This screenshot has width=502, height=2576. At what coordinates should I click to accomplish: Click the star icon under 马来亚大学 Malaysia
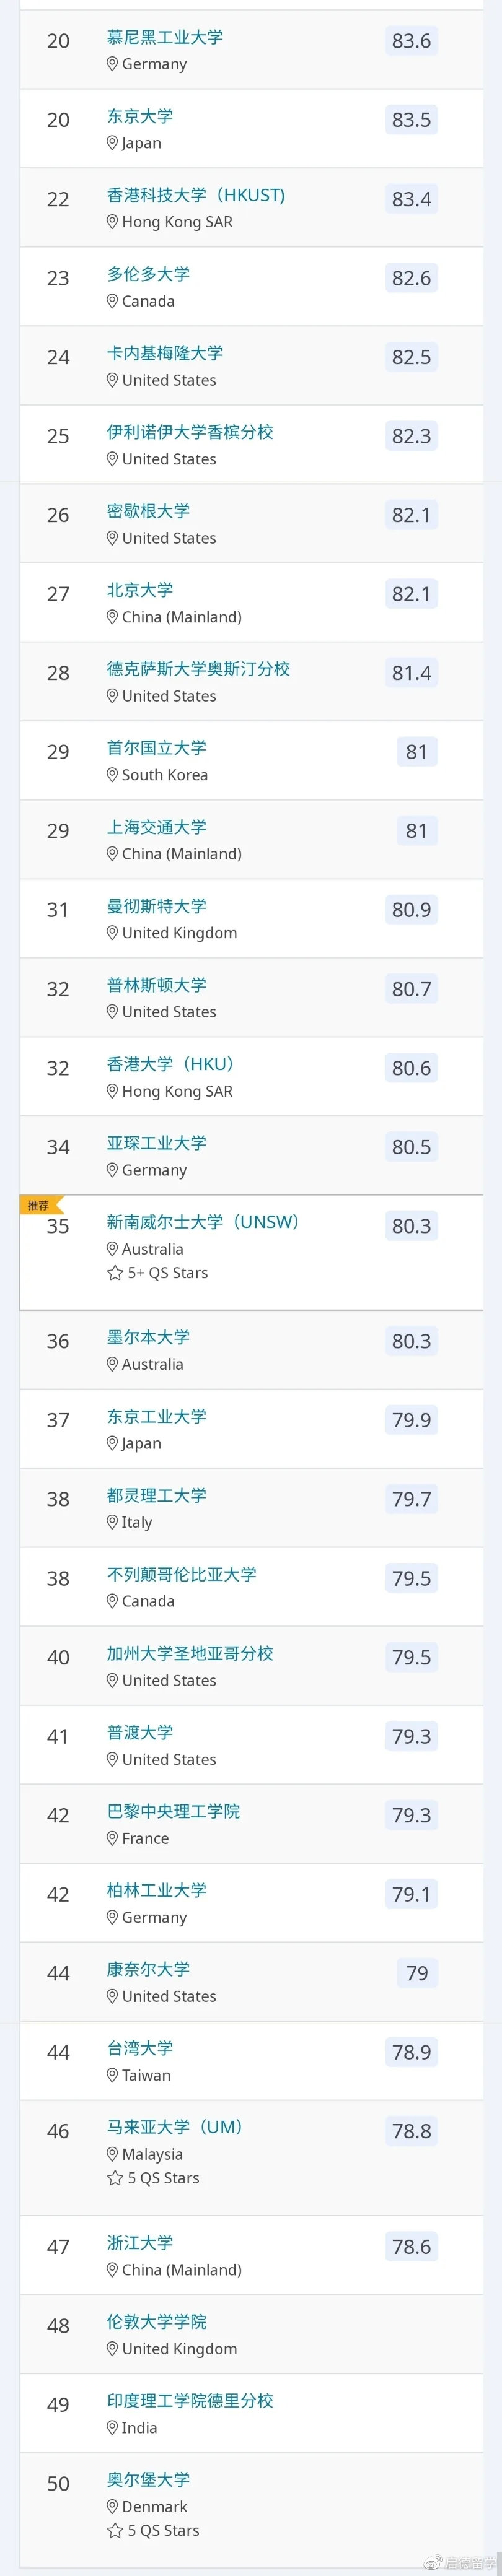pyautogui.click(x=114, y=2178)
